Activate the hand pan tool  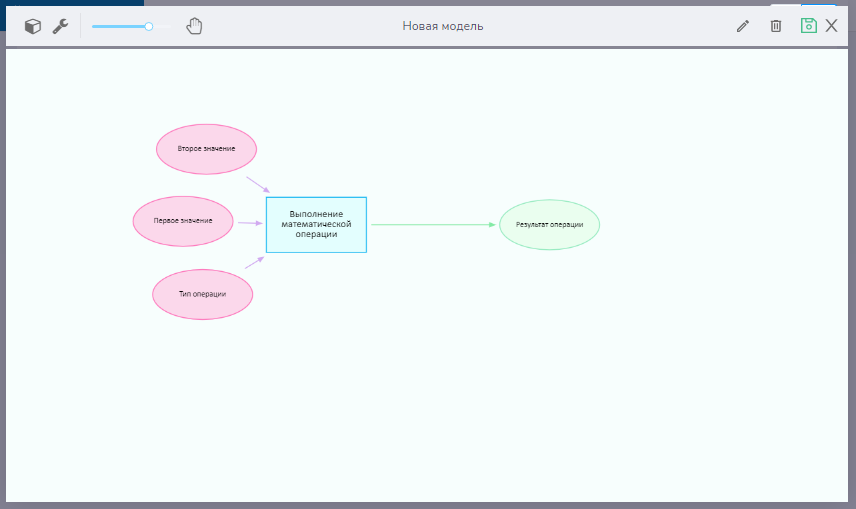(194, 26)
